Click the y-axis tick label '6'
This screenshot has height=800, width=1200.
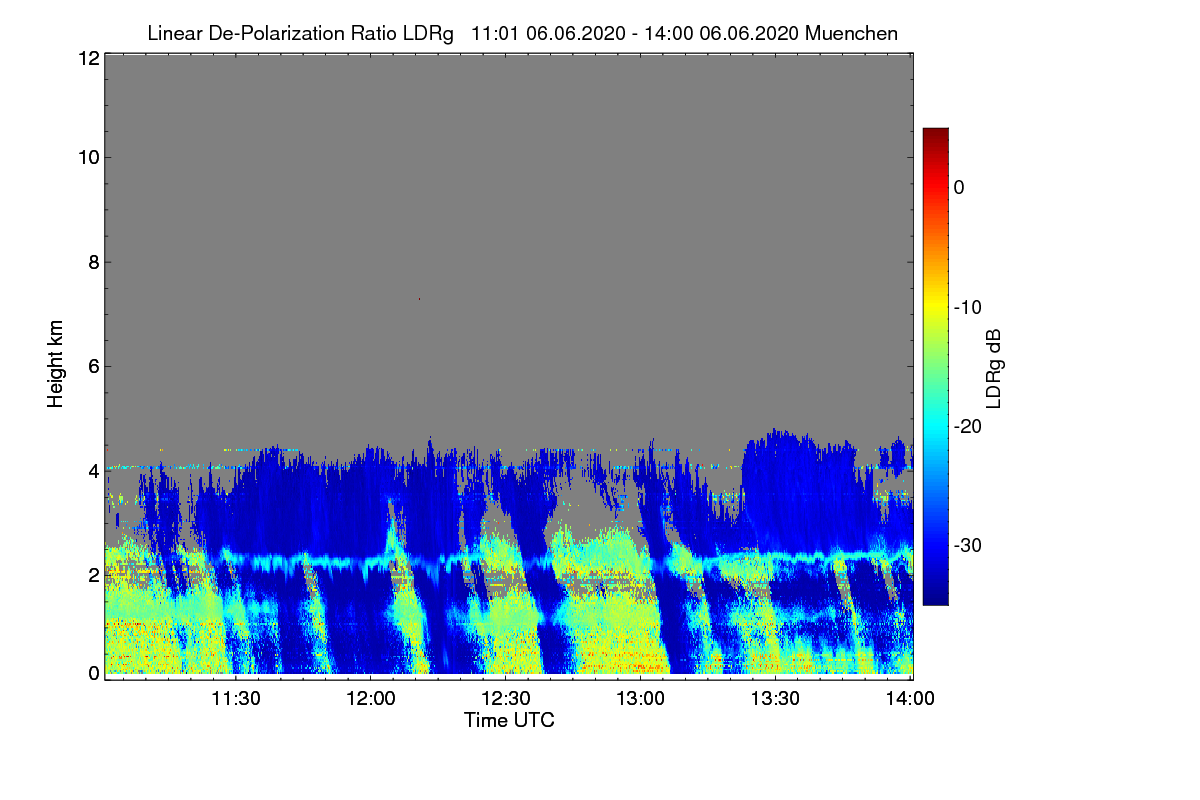[x=92, y=367]
